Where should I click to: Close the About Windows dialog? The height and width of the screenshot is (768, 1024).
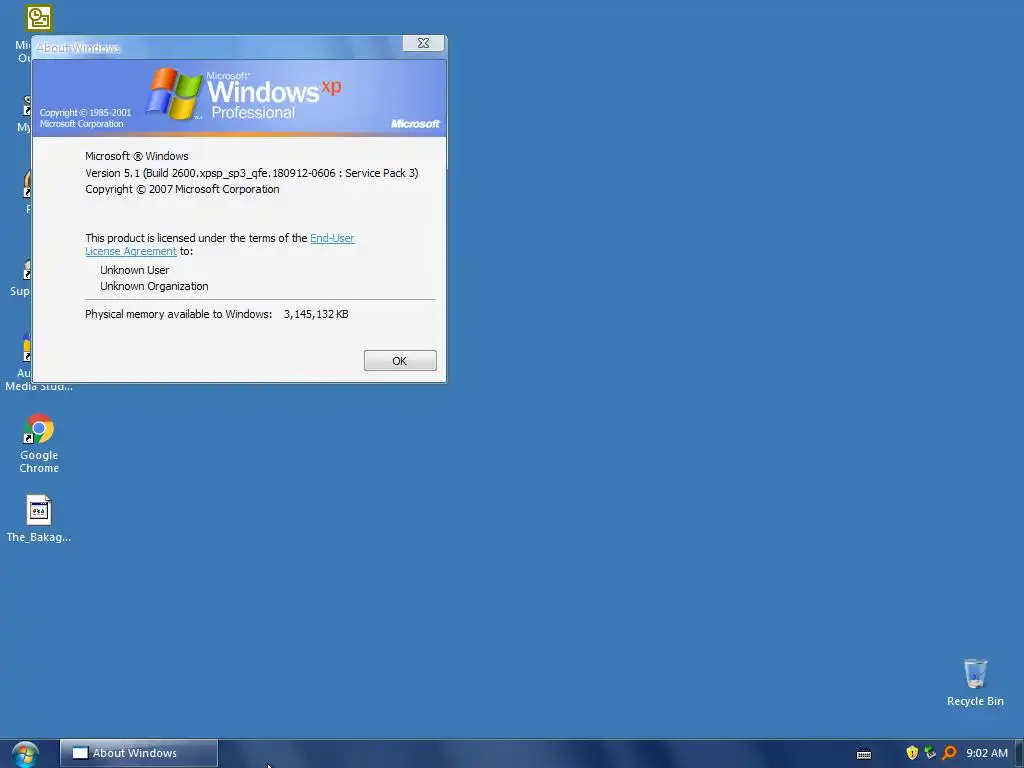pos(423,43)
